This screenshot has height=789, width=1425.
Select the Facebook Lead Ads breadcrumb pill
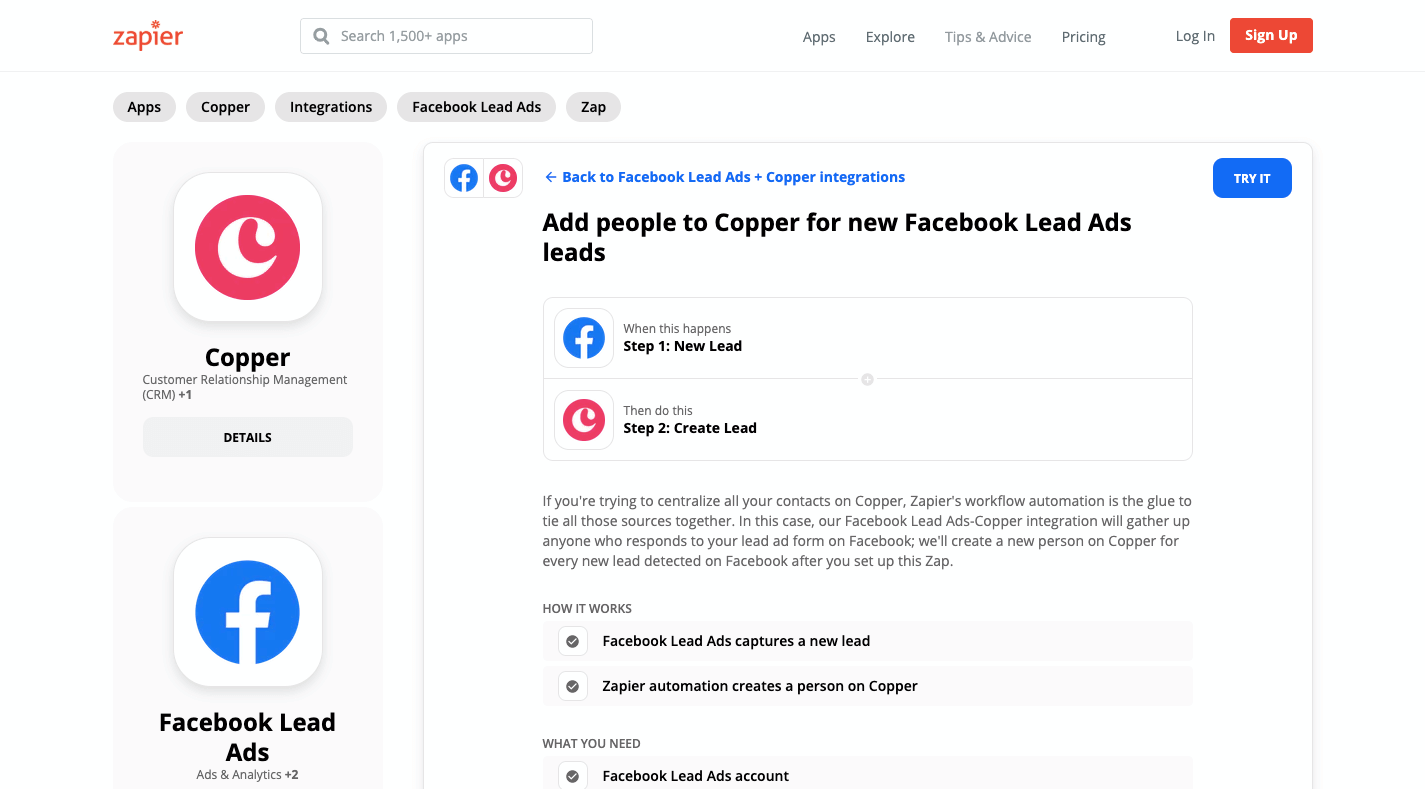pos(476,107)
